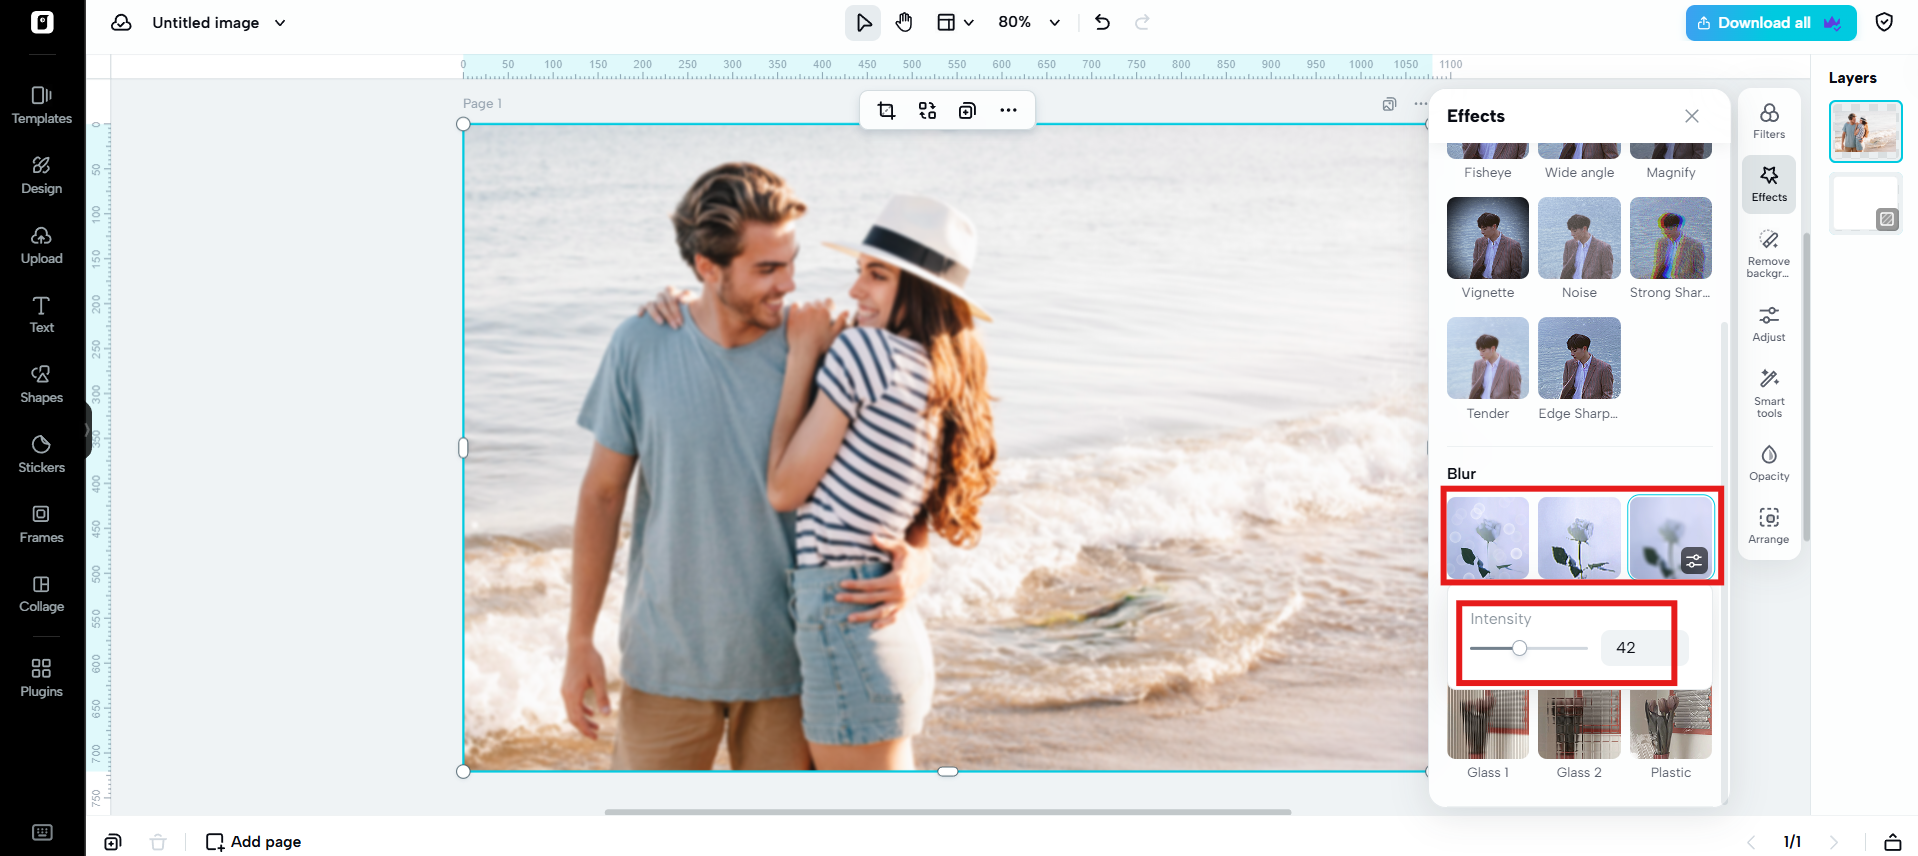Open the Stickers sidebar panel

click(42, 454)
